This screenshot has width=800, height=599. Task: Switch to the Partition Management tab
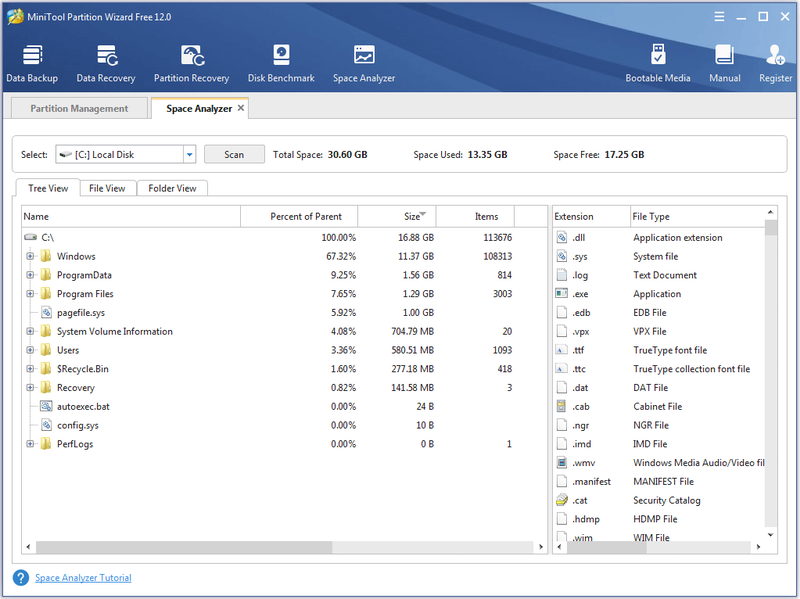79,108
